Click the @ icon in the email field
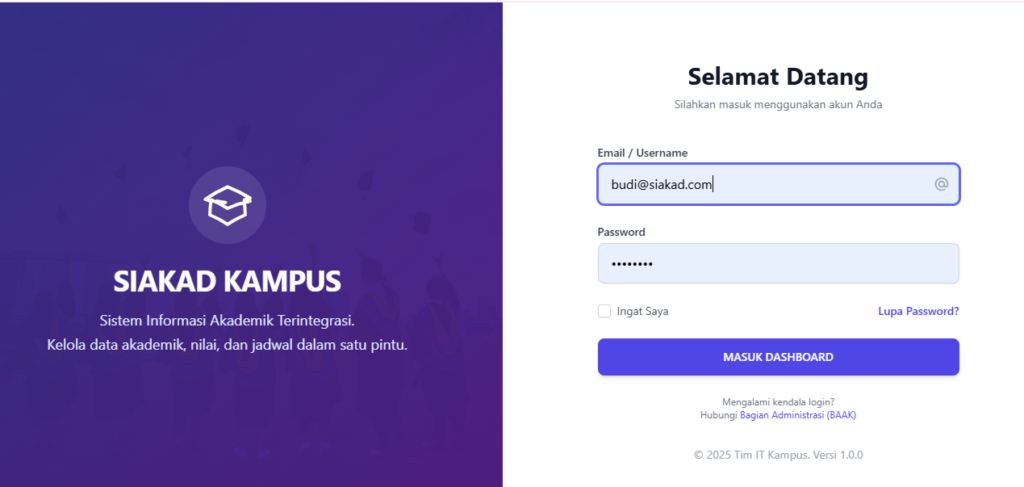Screen dimensions: 1024x487 pyautogui.click(x=941, y=184)
